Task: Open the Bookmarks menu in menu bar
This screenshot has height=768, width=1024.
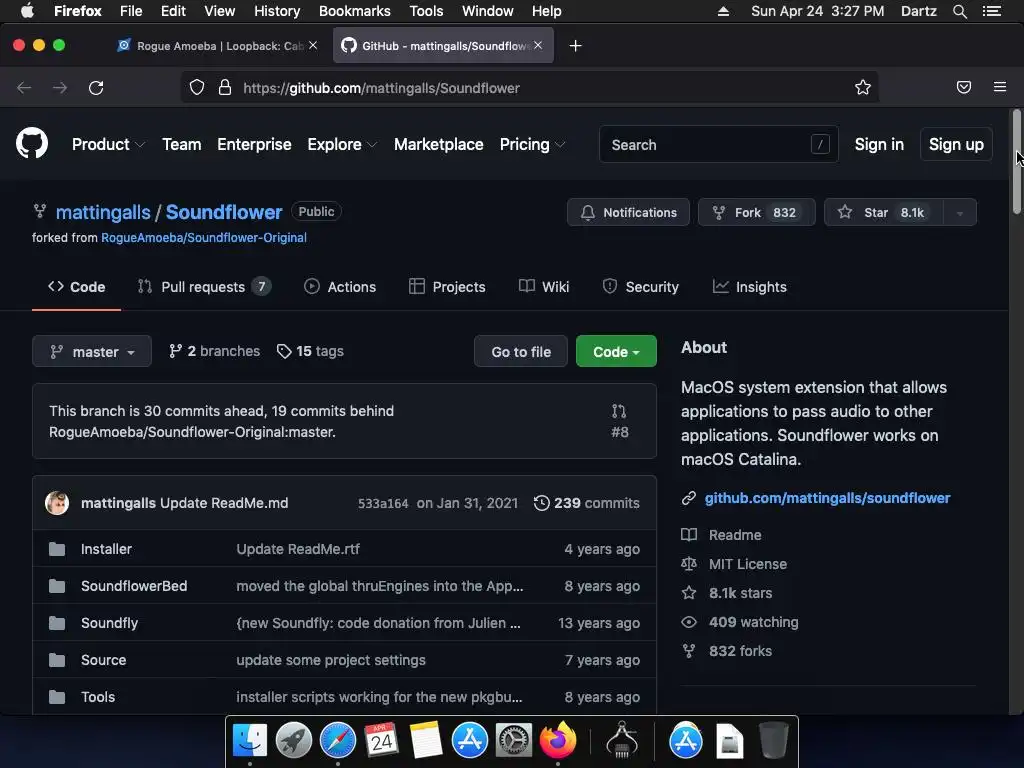Action: (x=355, y=11)
